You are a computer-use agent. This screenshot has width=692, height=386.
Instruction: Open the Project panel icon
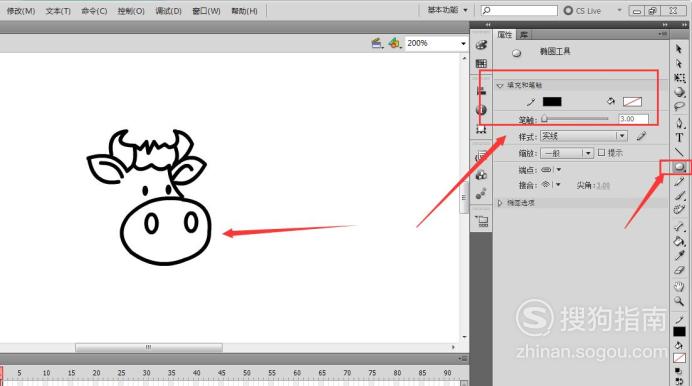point(481,221)
